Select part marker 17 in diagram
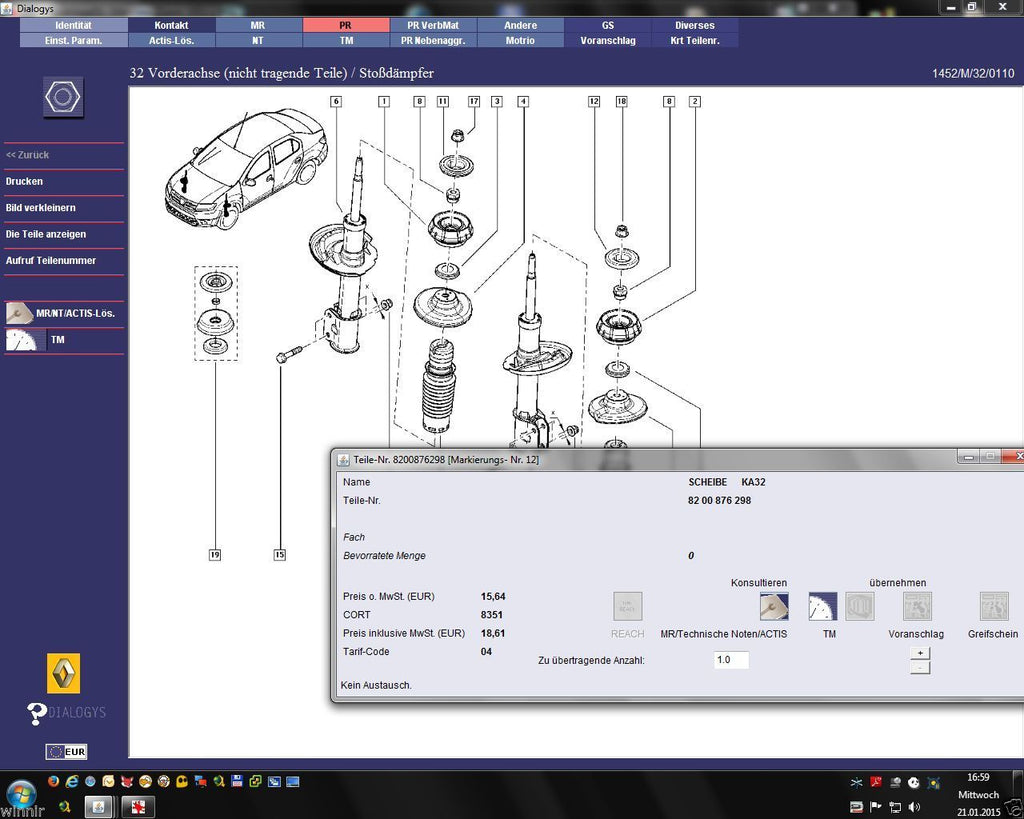Viewport: 1024px width, 819px height. click(474, 101)
